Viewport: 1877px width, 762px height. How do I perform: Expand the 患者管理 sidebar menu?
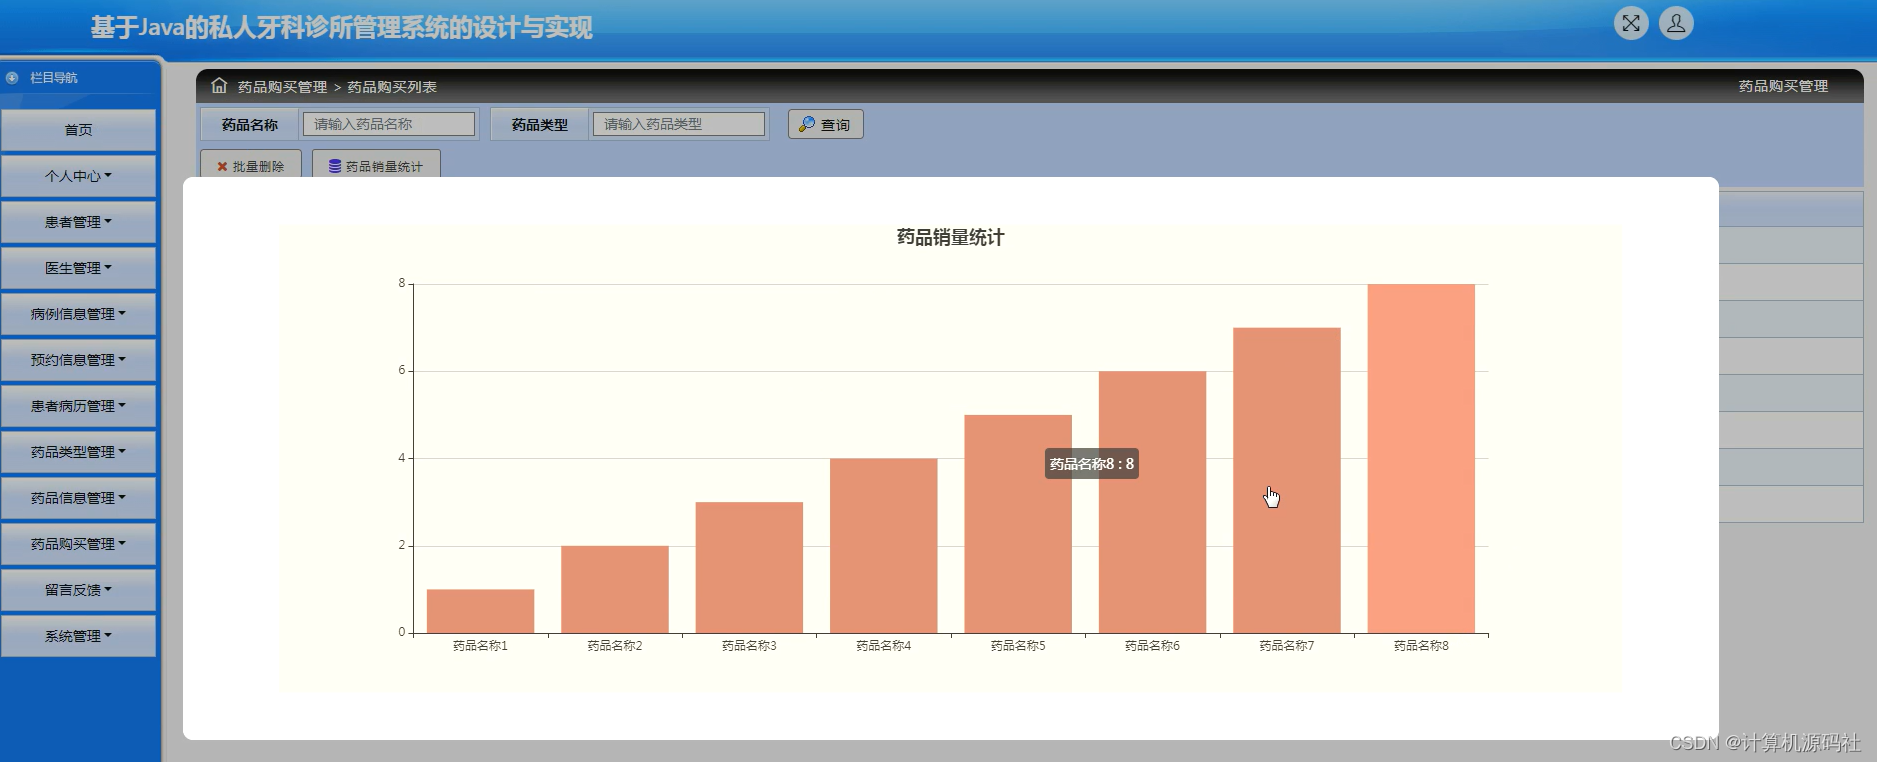pyautogui.click(x=78, y=222)
